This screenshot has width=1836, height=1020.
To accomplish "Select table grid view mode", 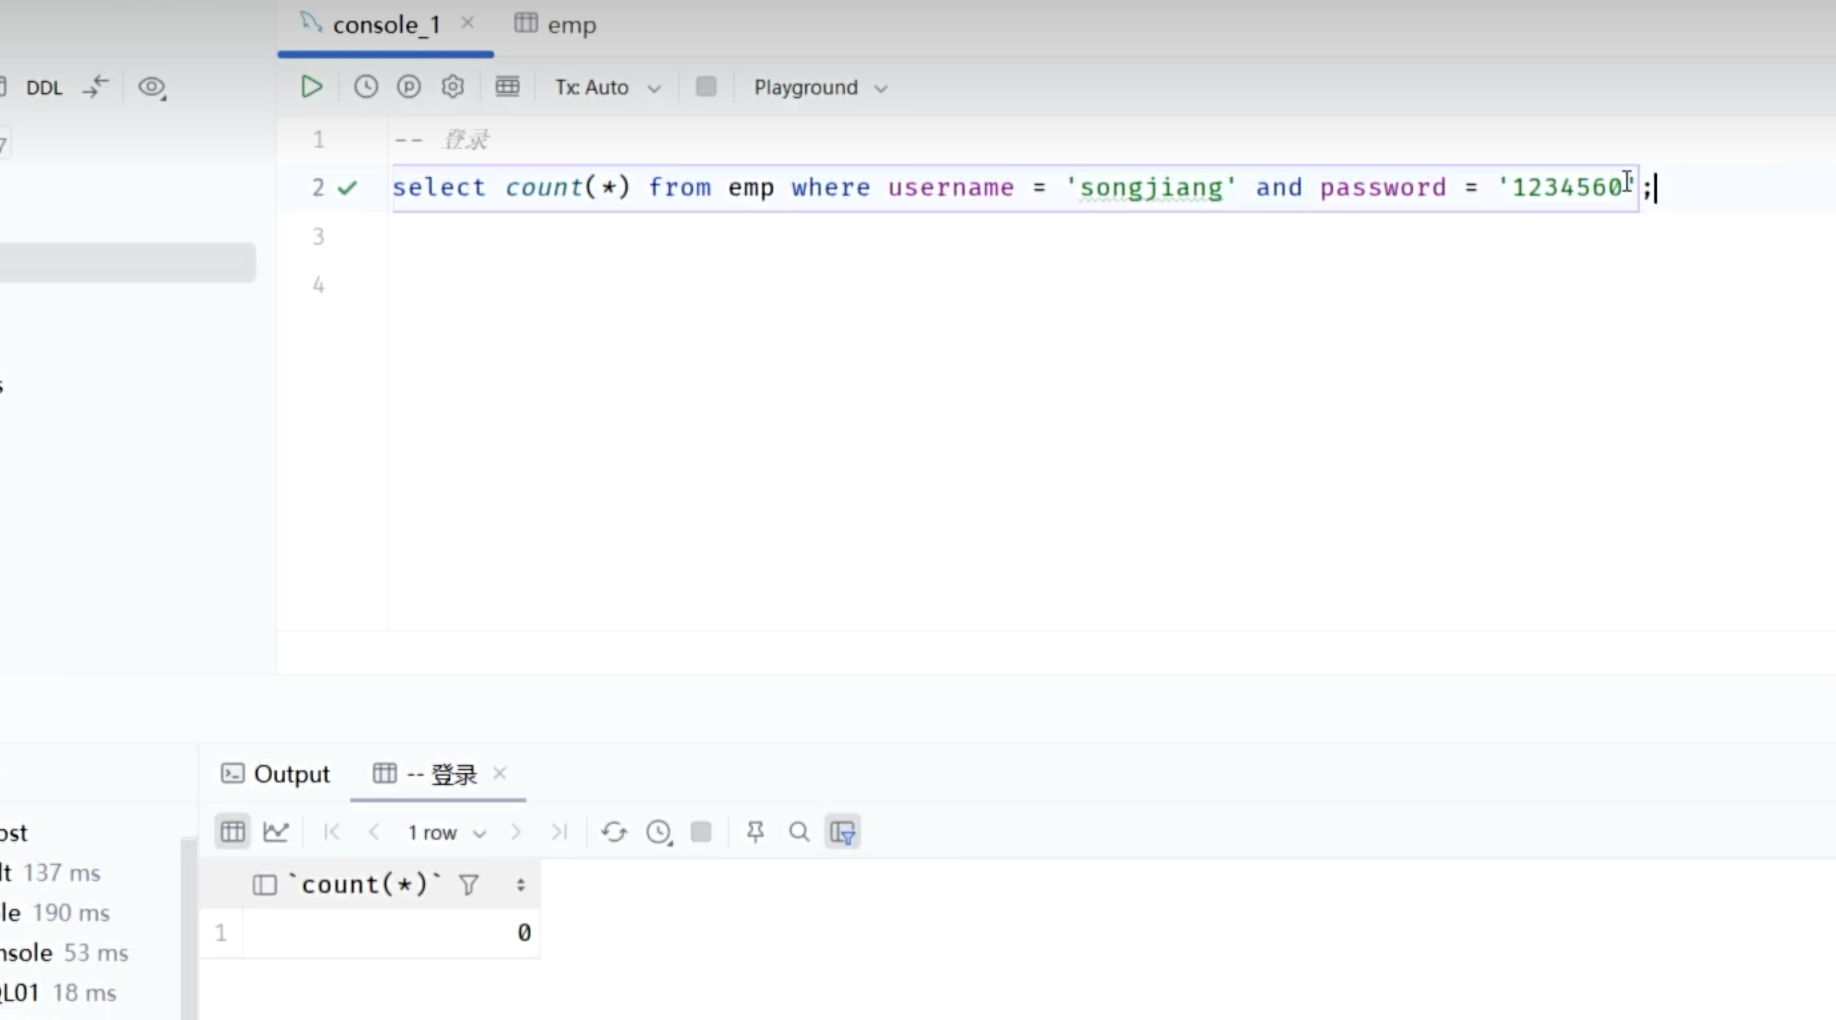I will pos(233,832).
